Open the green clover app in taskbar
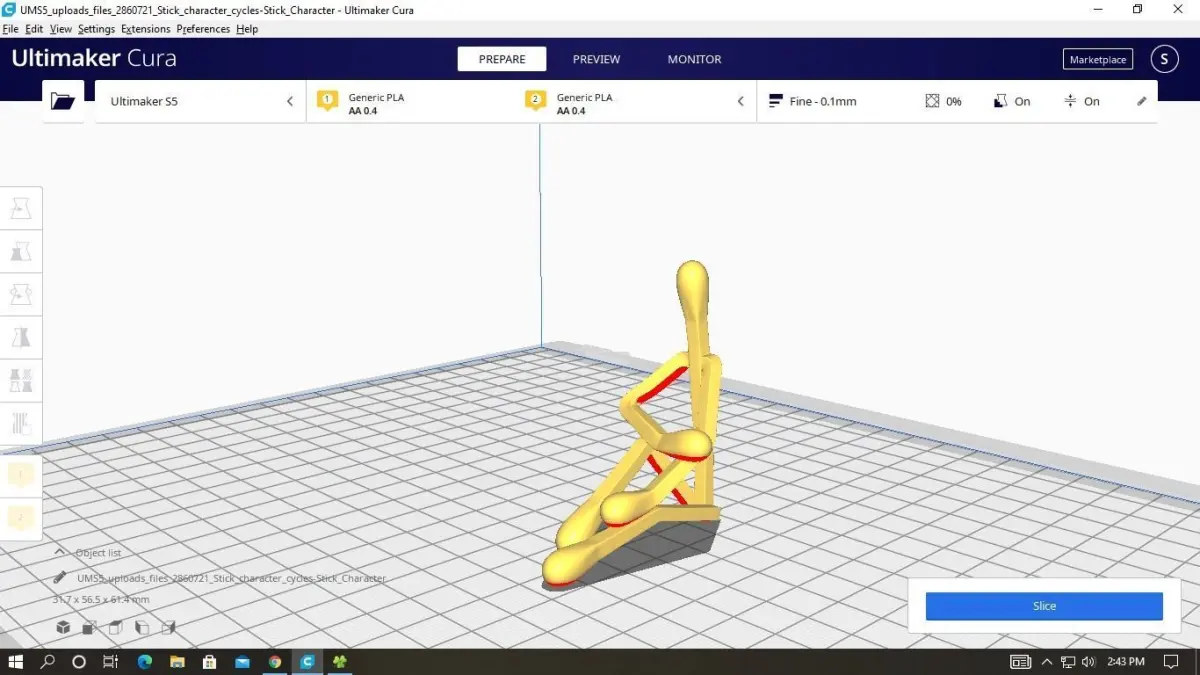Image resolution: width=1200 pixels, height=675 pixels. (340, 662)
